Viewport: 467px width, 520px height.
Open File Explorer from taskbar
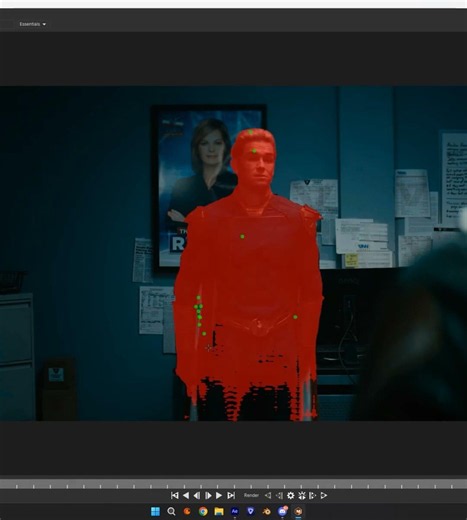tap(219, 511)
